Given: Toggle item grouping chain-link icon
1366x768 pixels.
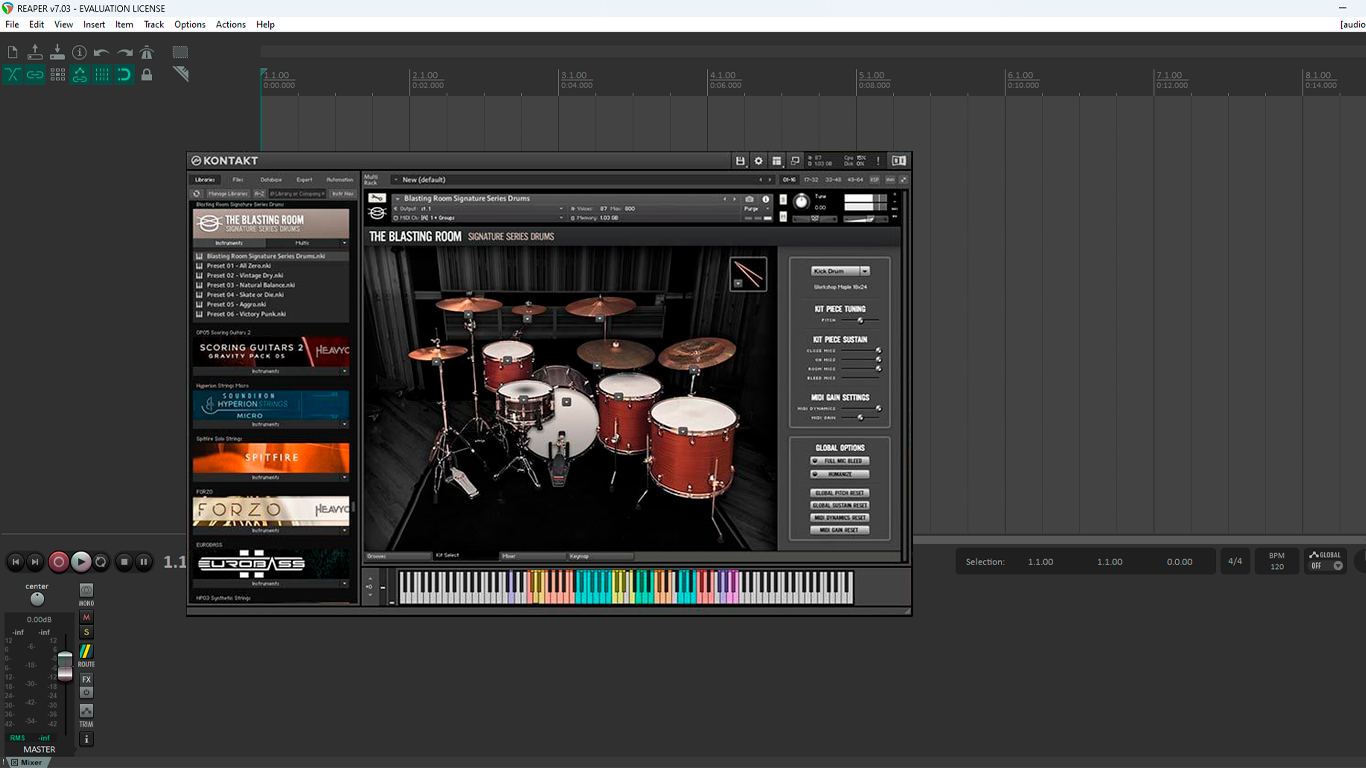Looking at the screenshot, I should pyautogui.click(x=35, y=74).
